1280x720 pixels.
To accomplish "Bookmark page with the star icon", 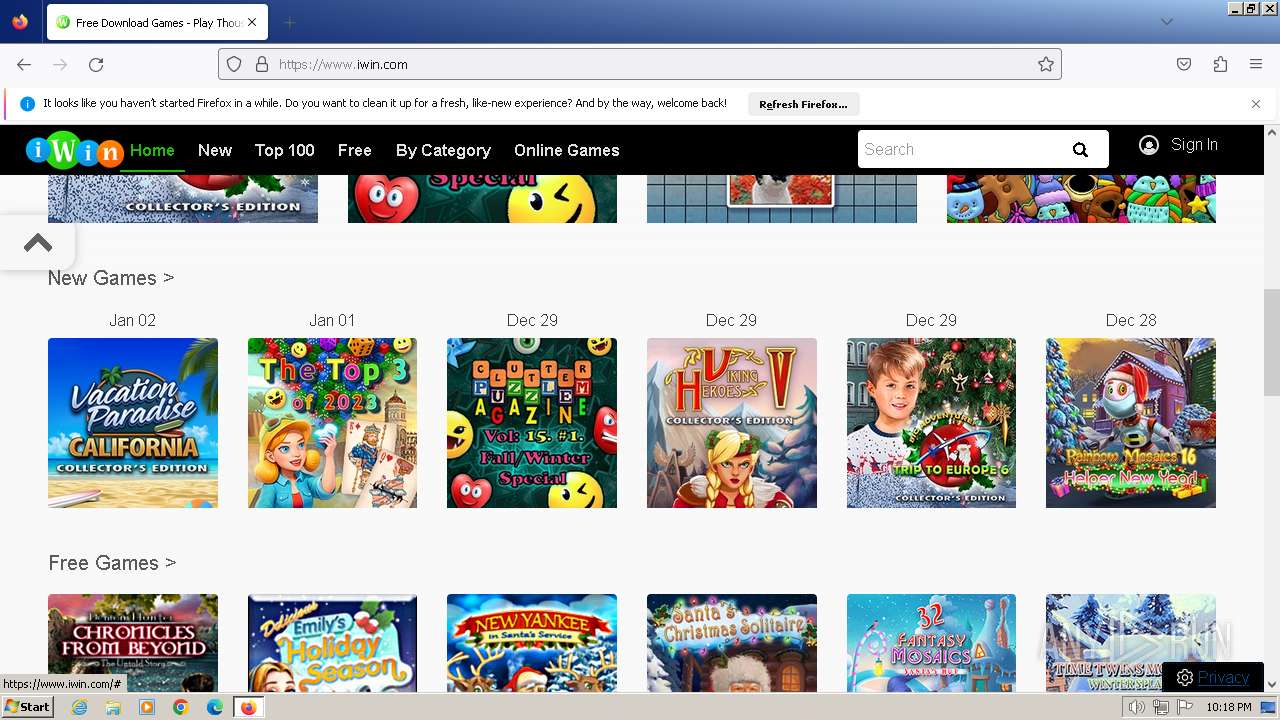I will click(1046, 64).
